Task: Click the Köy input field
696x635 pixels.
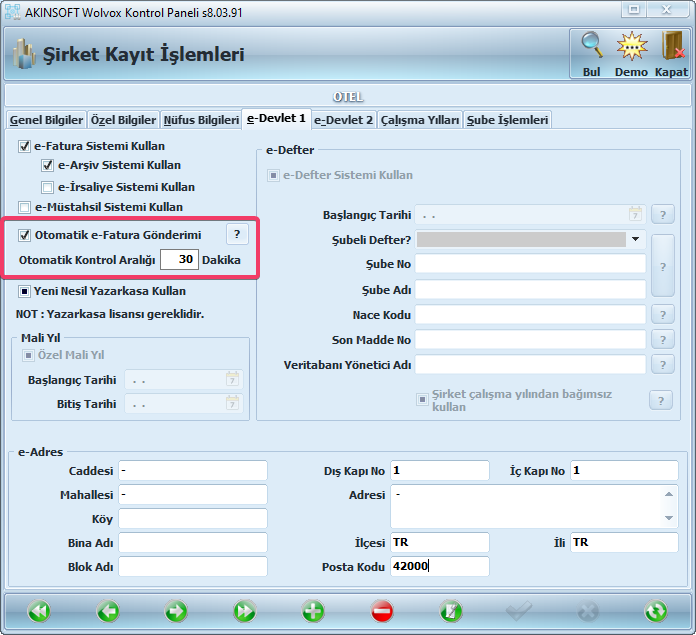Action: (x=193, y=518)
